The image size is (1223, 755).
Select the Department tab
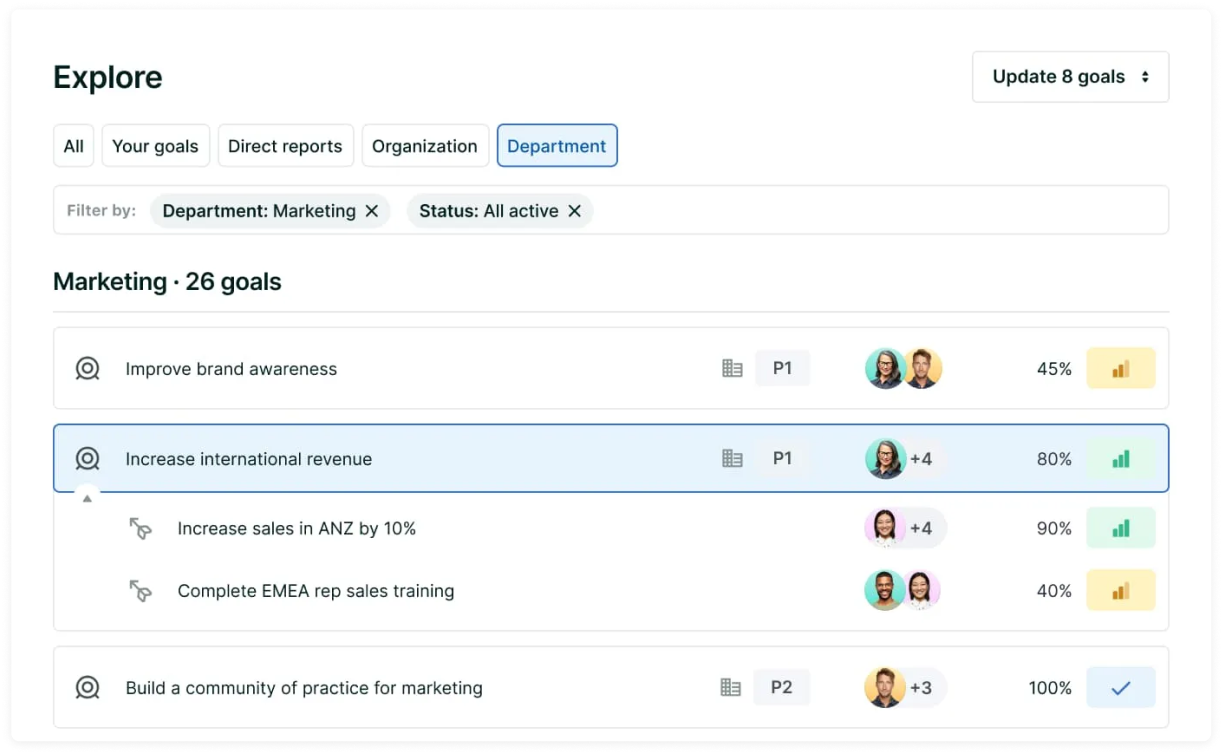point(557,146)
